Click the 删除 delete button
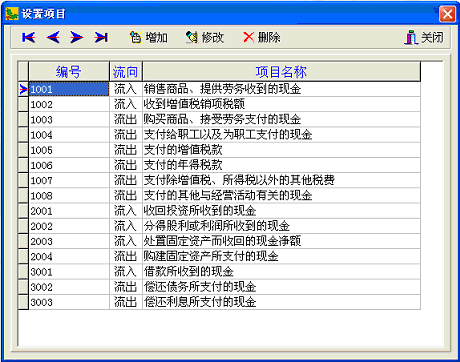 click(262, 37)
